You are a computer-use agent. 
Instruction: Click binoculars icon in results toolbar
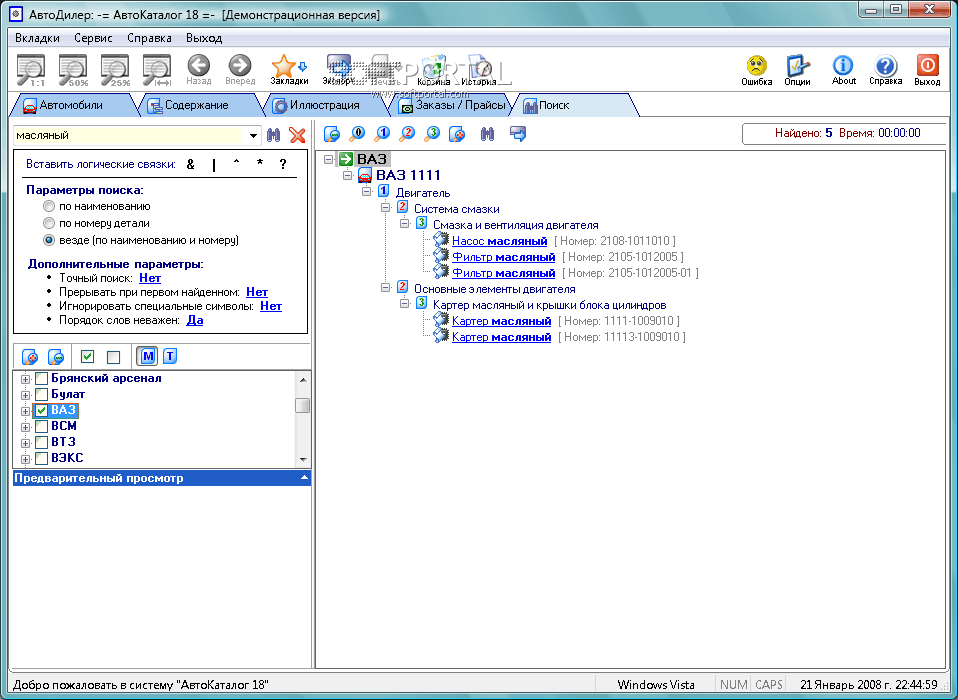487,133
